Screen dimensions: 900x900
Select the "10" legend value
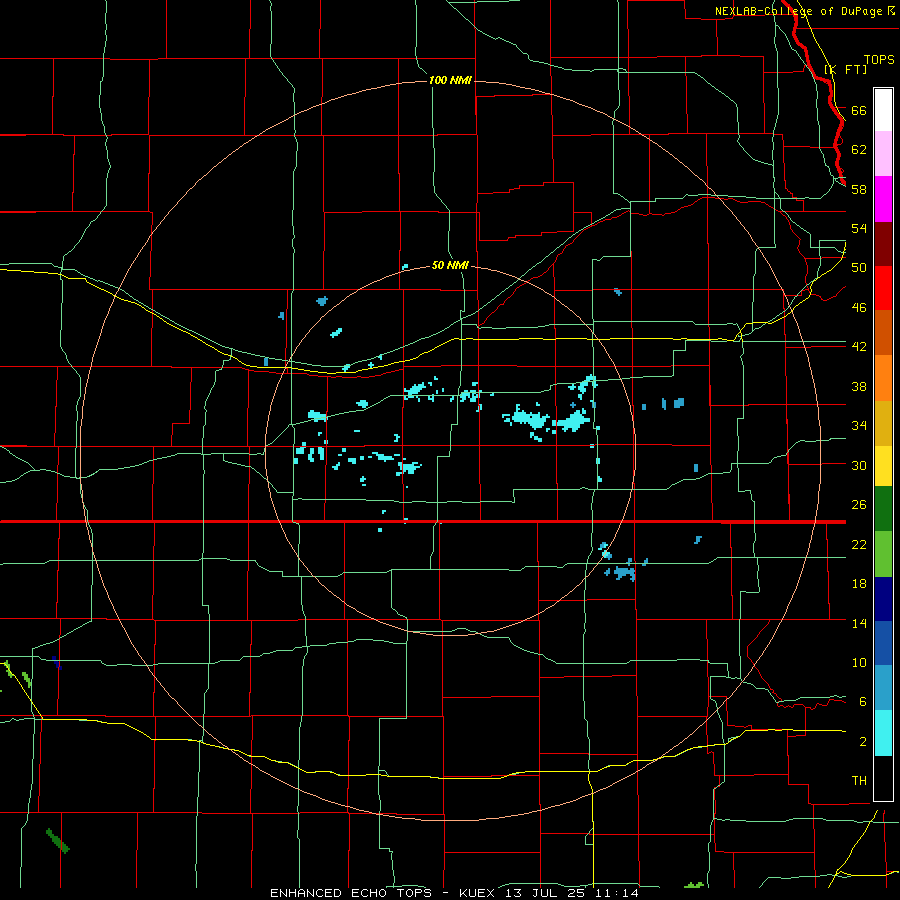click(859, 662)
